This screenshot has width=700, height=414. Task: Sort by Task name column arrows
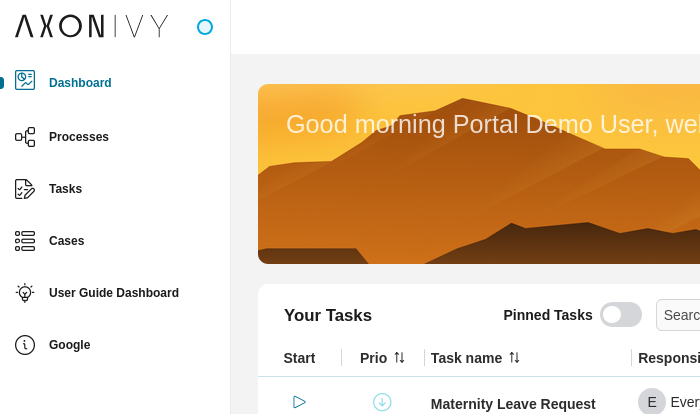pyautogui.click(x=514, y=358)
